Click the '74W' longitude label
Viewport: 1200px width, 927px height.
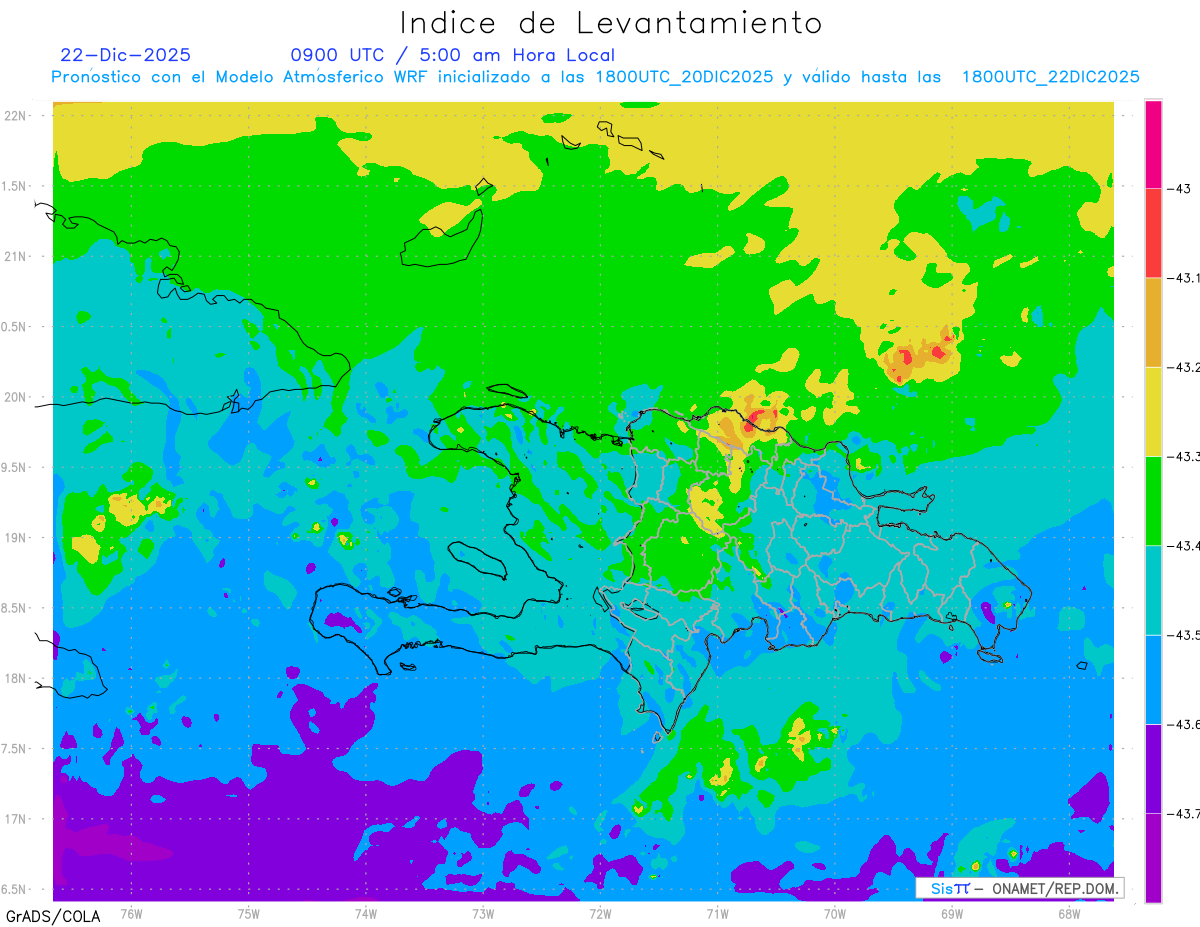coord(365,912)
